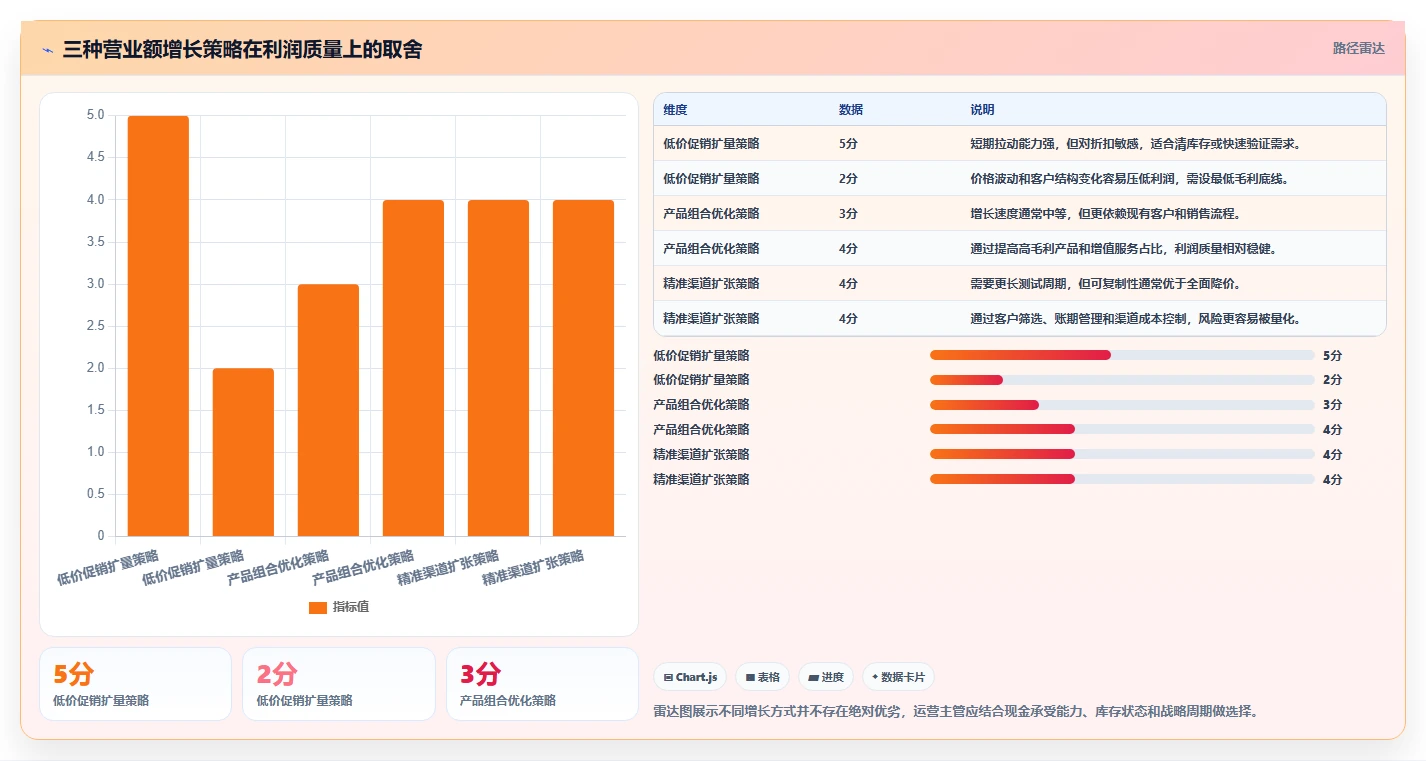Click the 数据卡片 tag

(898, 677)
